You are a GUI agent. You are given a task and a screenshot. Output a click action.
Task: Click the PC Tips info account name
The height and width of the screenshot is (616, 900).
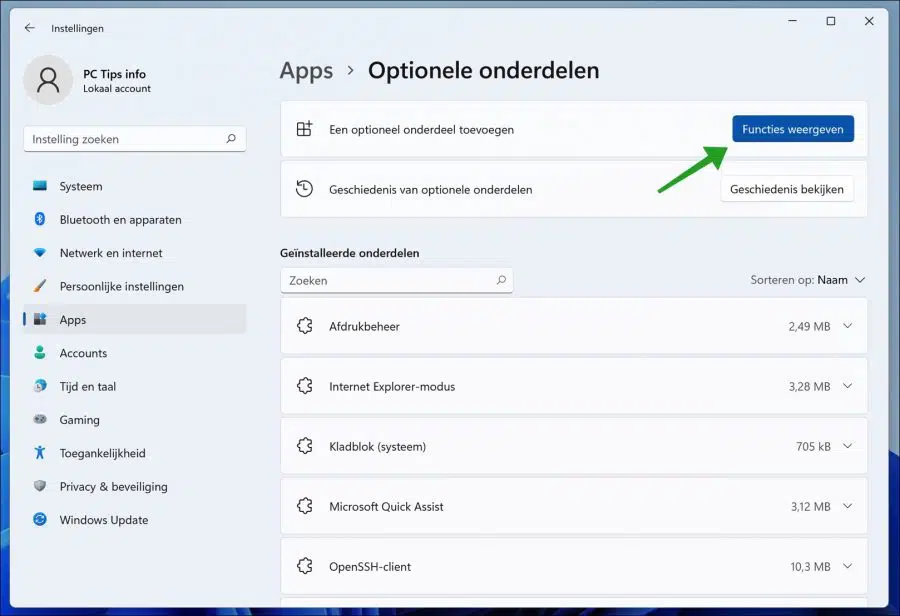click(114, 73)
